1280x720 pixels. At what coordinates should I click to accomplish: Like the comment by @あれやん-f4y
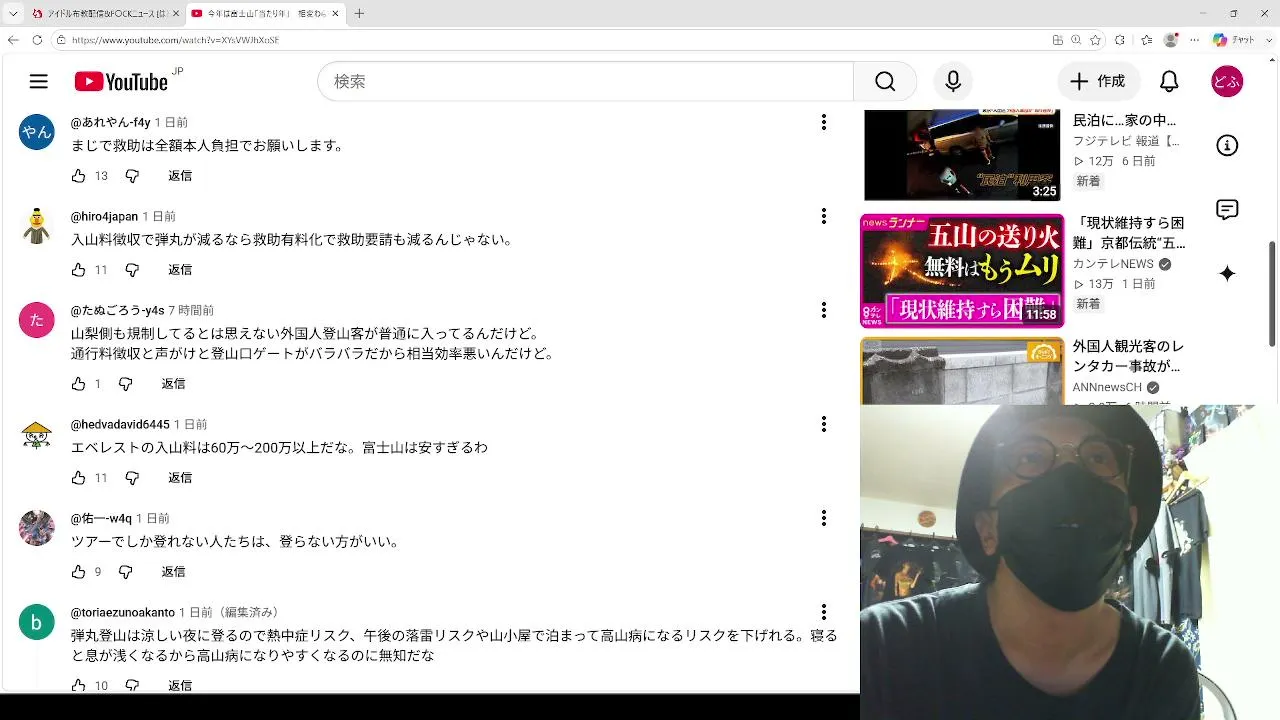[79, 176]
